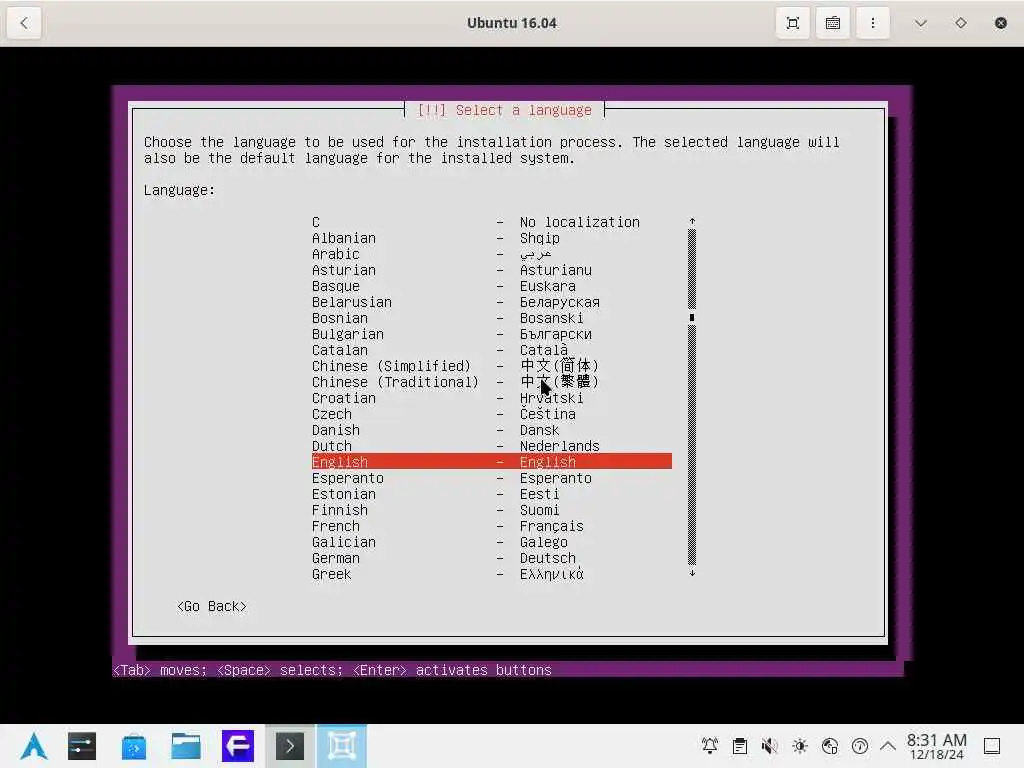Click the Go Back button

pos(212,607)
